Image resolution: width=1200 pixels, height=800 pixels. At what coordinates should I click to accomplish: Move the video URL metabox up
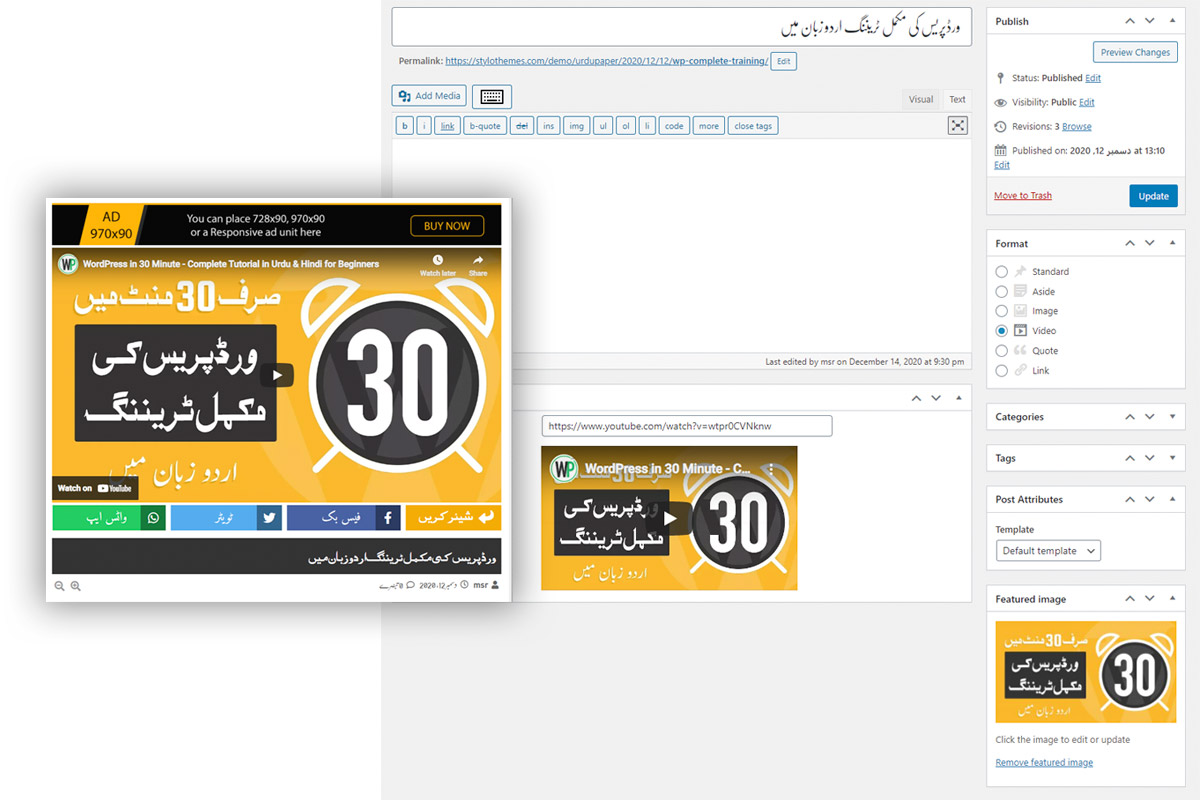click(915, 397)
